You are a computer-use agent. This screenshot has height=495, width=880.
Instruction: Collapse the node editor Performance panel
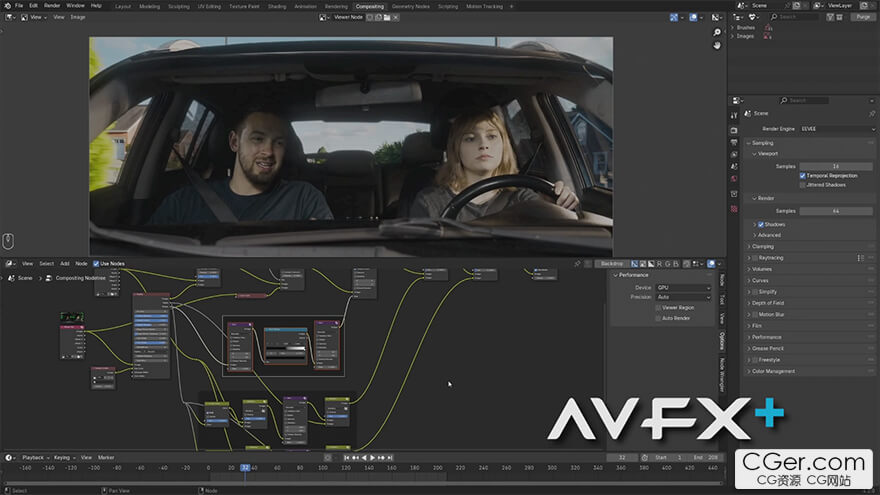616,275
